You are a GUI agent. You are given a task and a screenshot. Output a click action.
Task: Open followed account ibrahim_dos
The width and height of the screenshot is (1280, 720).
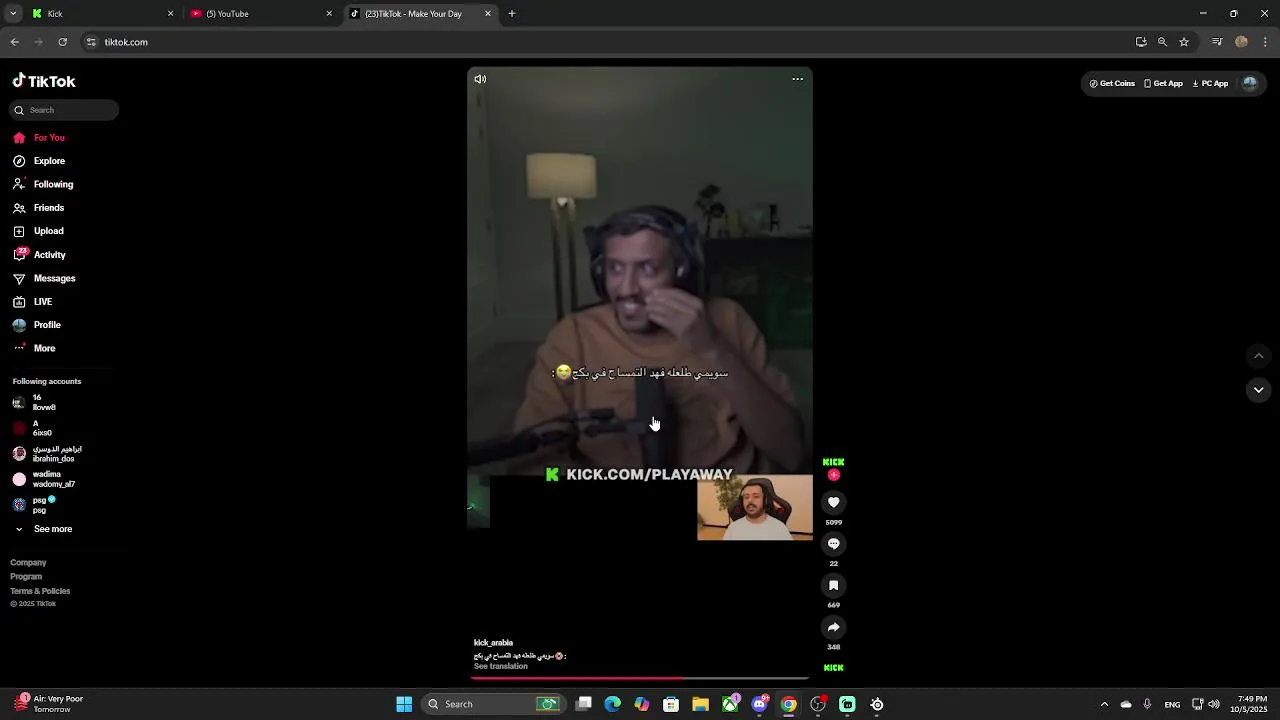47,454
